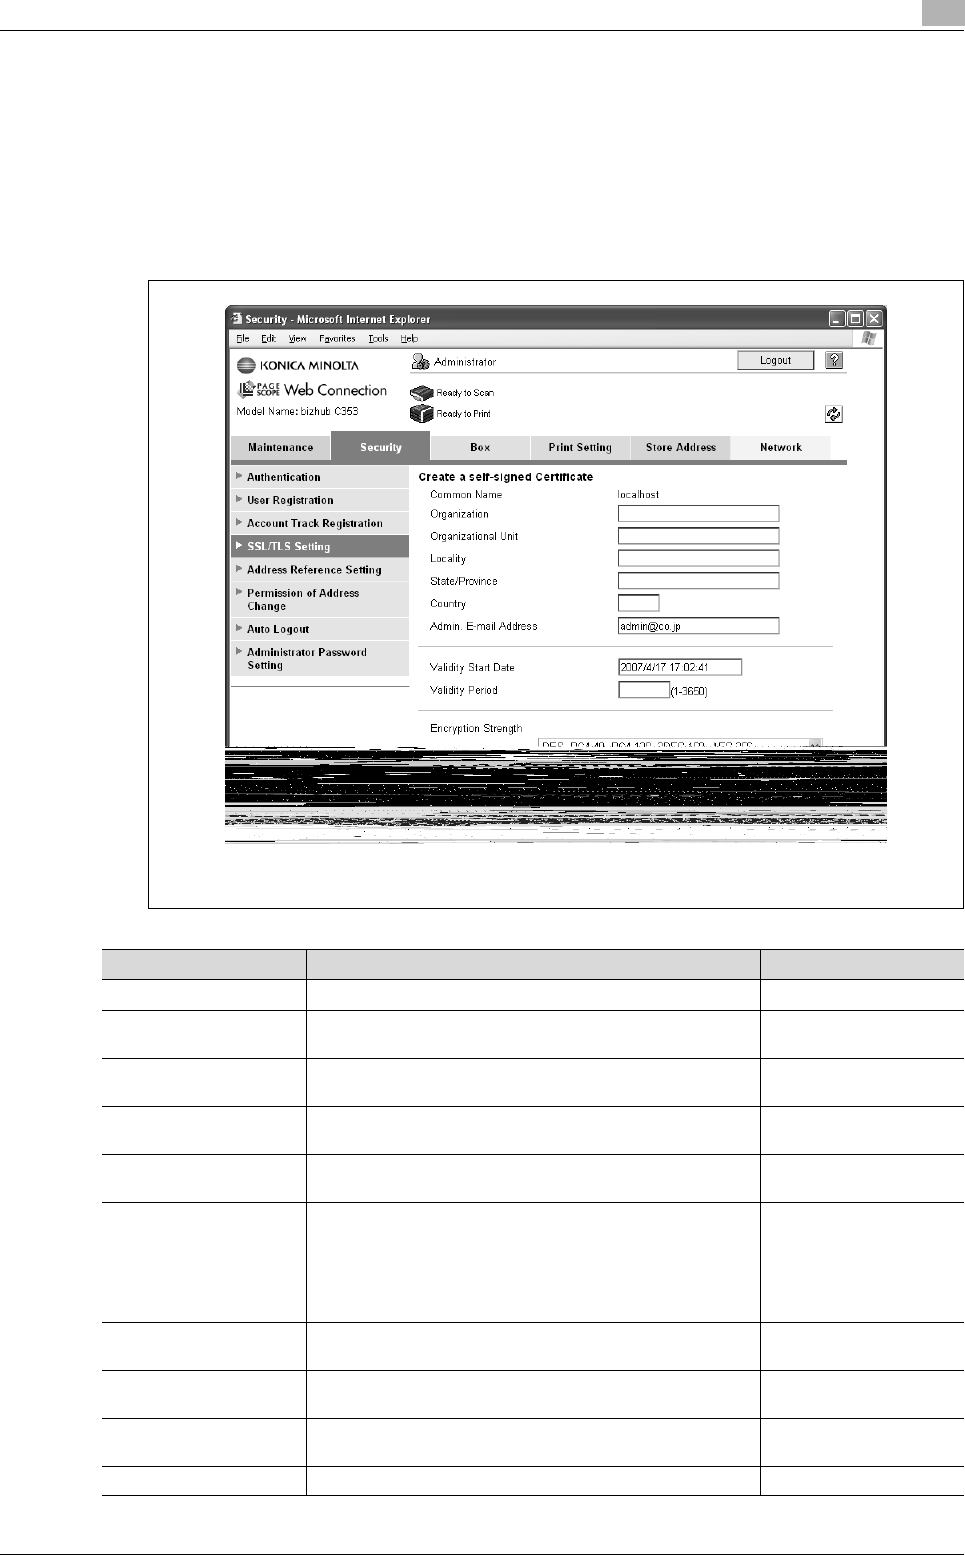
Task: Switch to the Print Setting tab
Action: [x=580, y=447]
